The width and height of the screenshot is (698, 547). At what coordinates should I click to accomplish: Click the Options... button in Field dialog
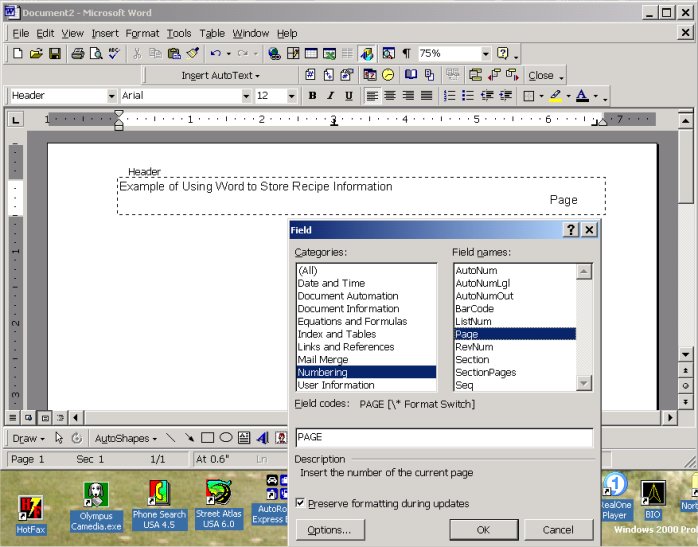[329, 530]
